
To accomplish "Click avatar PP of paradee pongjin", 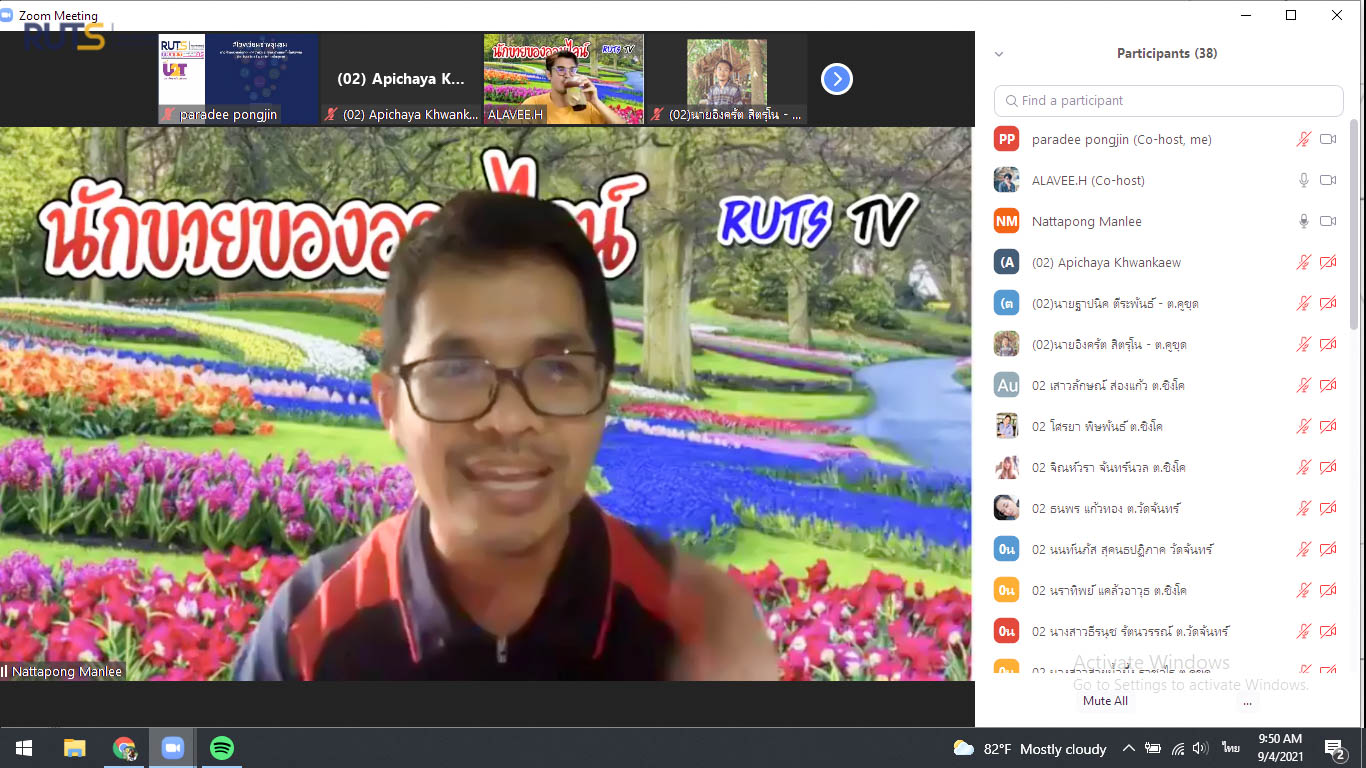I will 1006,139.
